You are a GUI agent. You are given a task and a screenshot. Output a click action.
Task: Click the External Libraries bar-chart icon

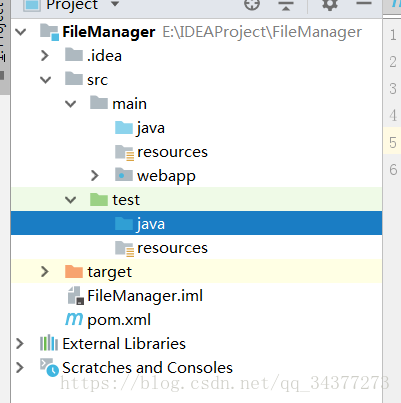[x=49, y=343]
